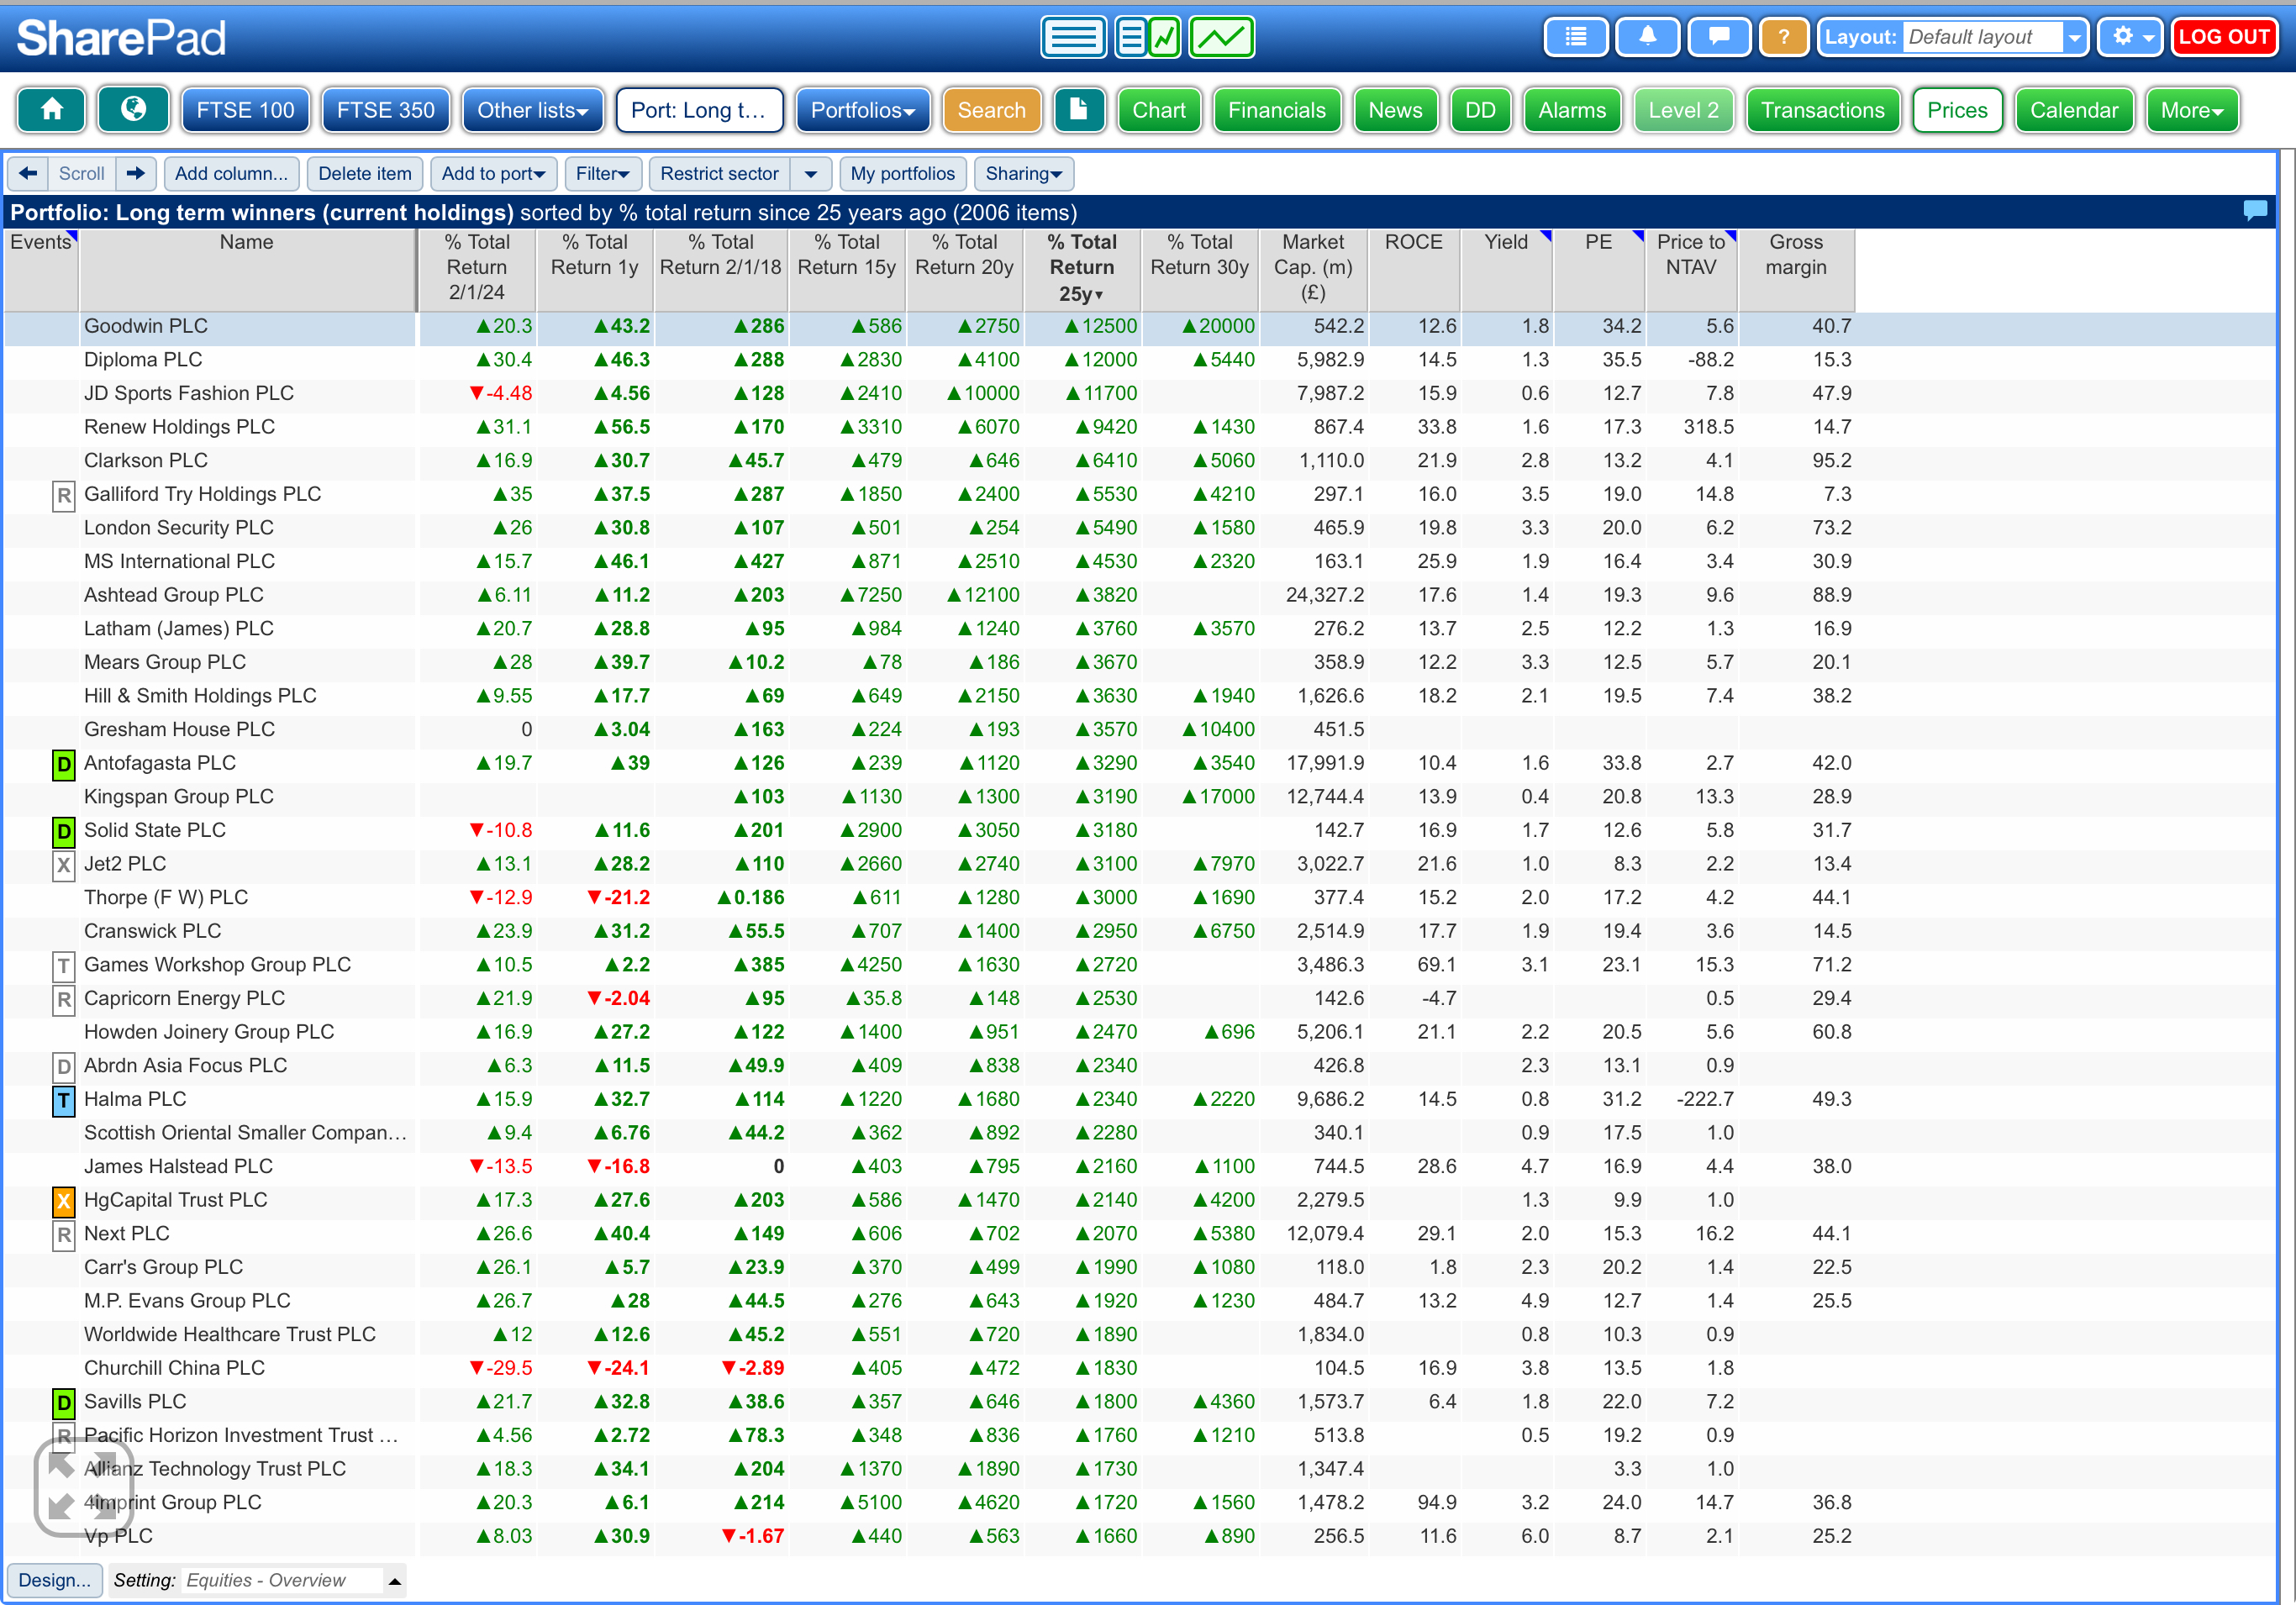Open the Setting Equities - Overview selector

pos(257,1580)
